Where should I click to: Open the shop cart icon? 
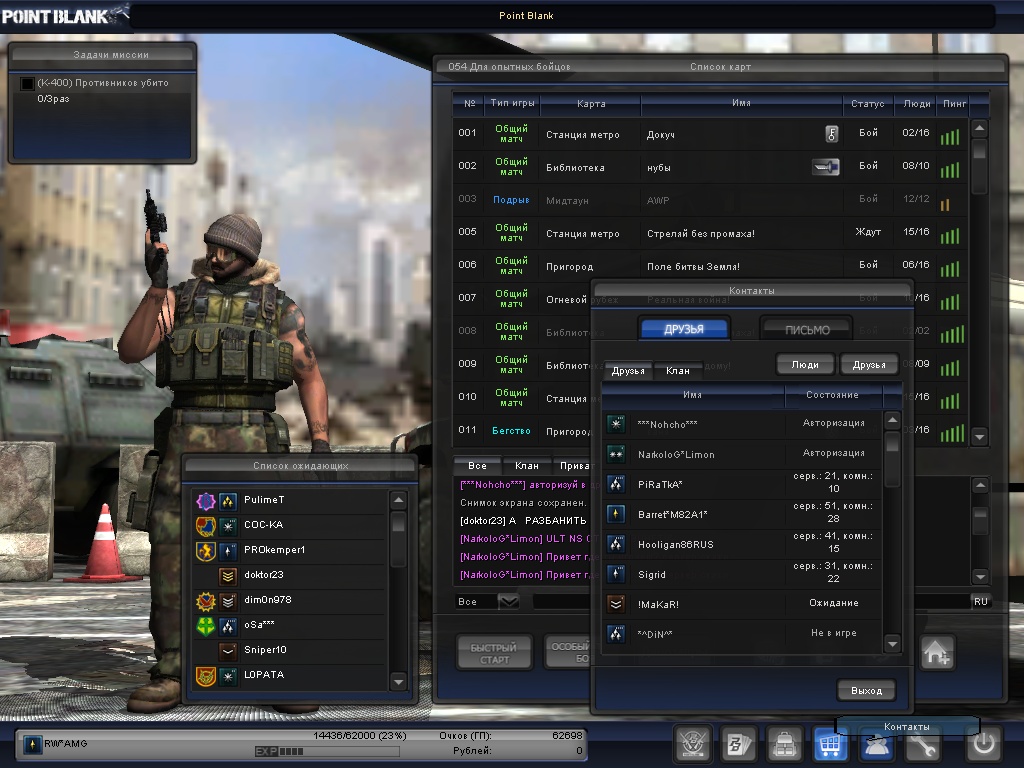click(828, 745)
